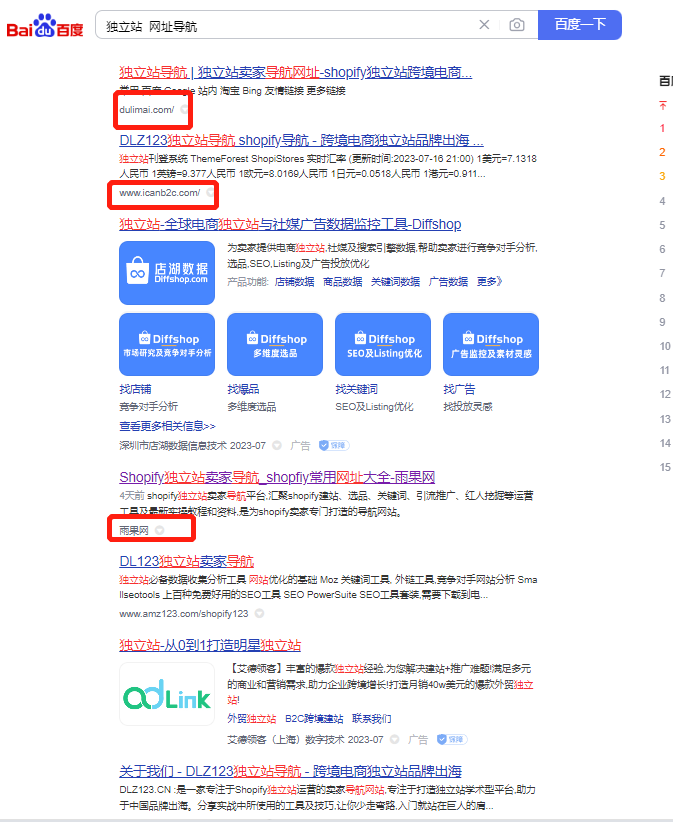Click the Baidu logo
673x822 pixels.
[45, 25]
